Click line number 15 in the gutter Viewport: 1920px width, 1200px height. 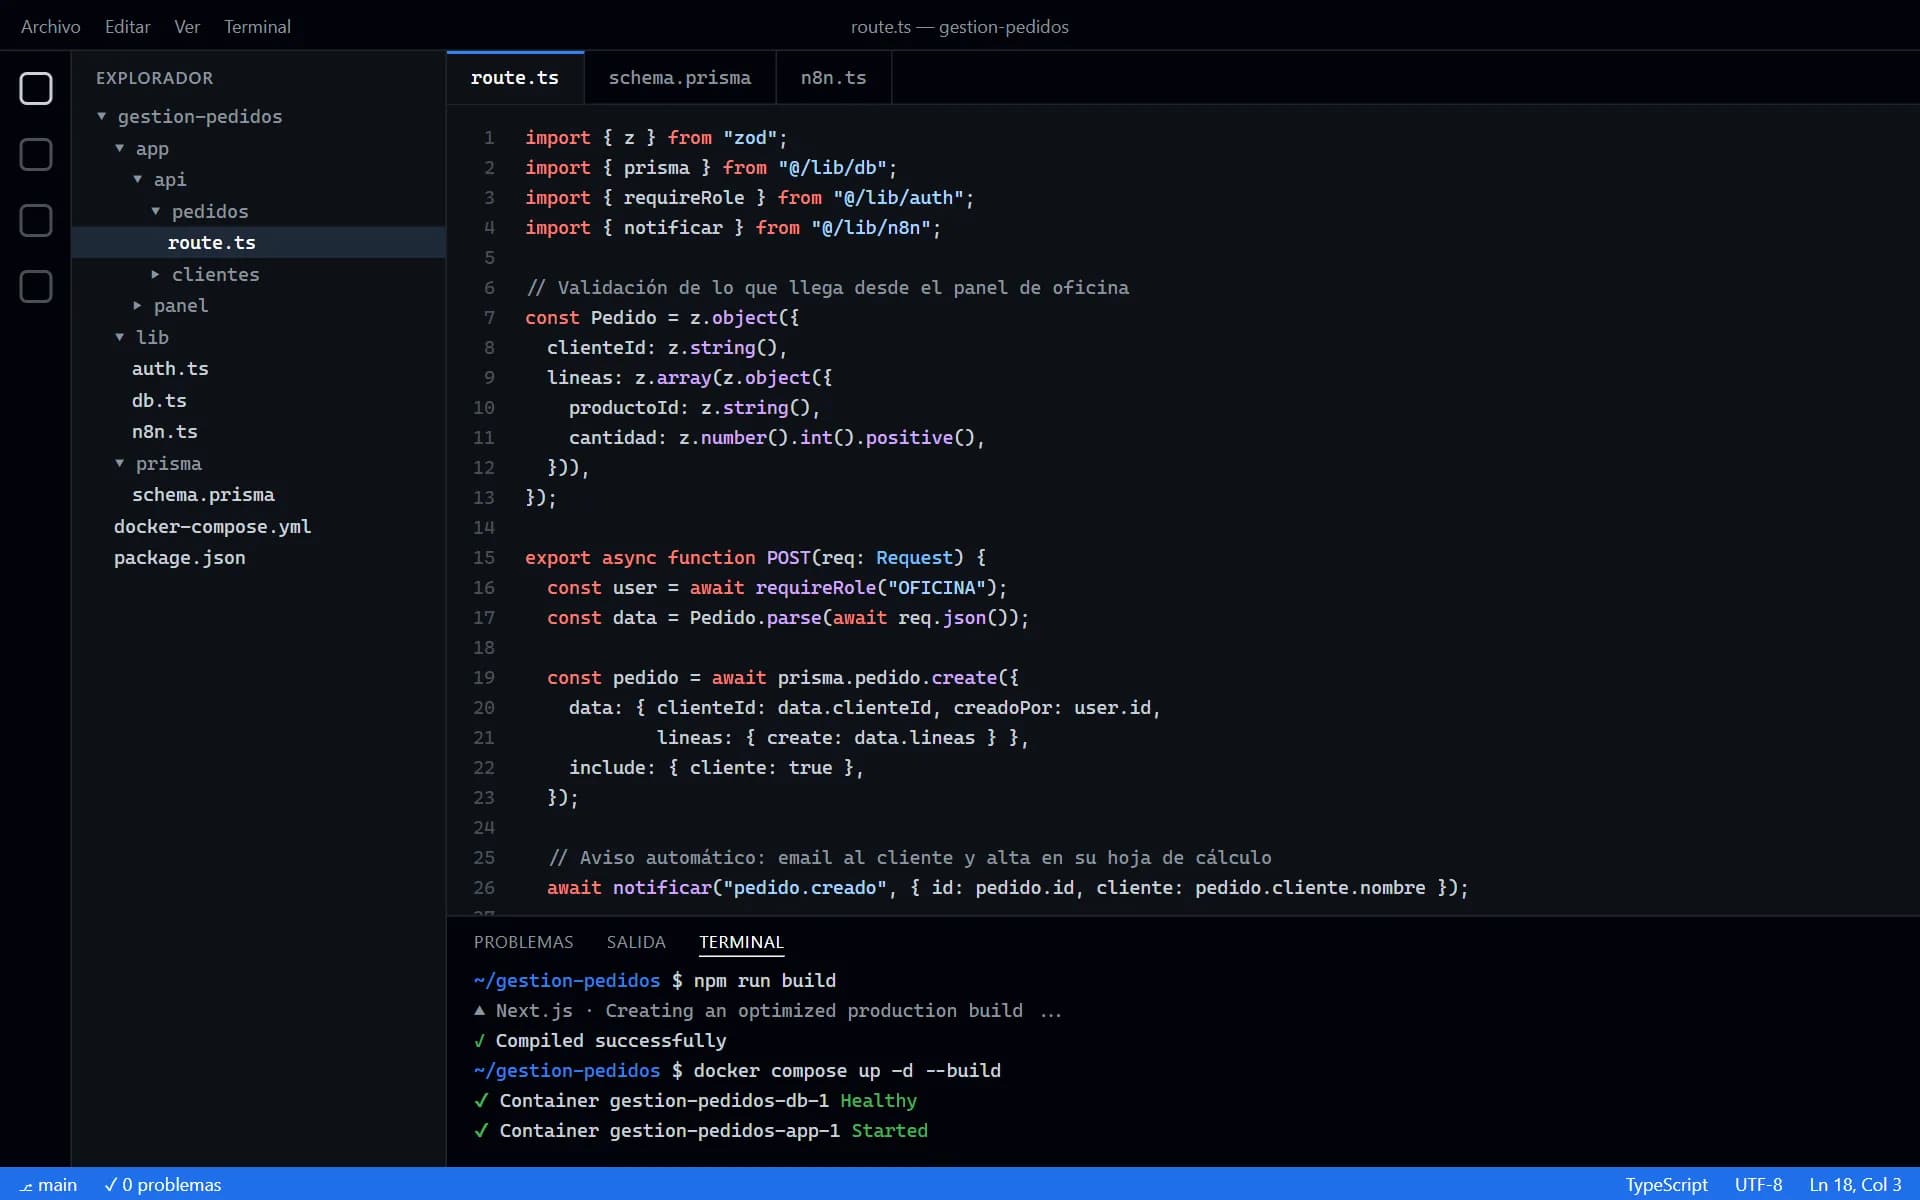click(x=484, y=557)
